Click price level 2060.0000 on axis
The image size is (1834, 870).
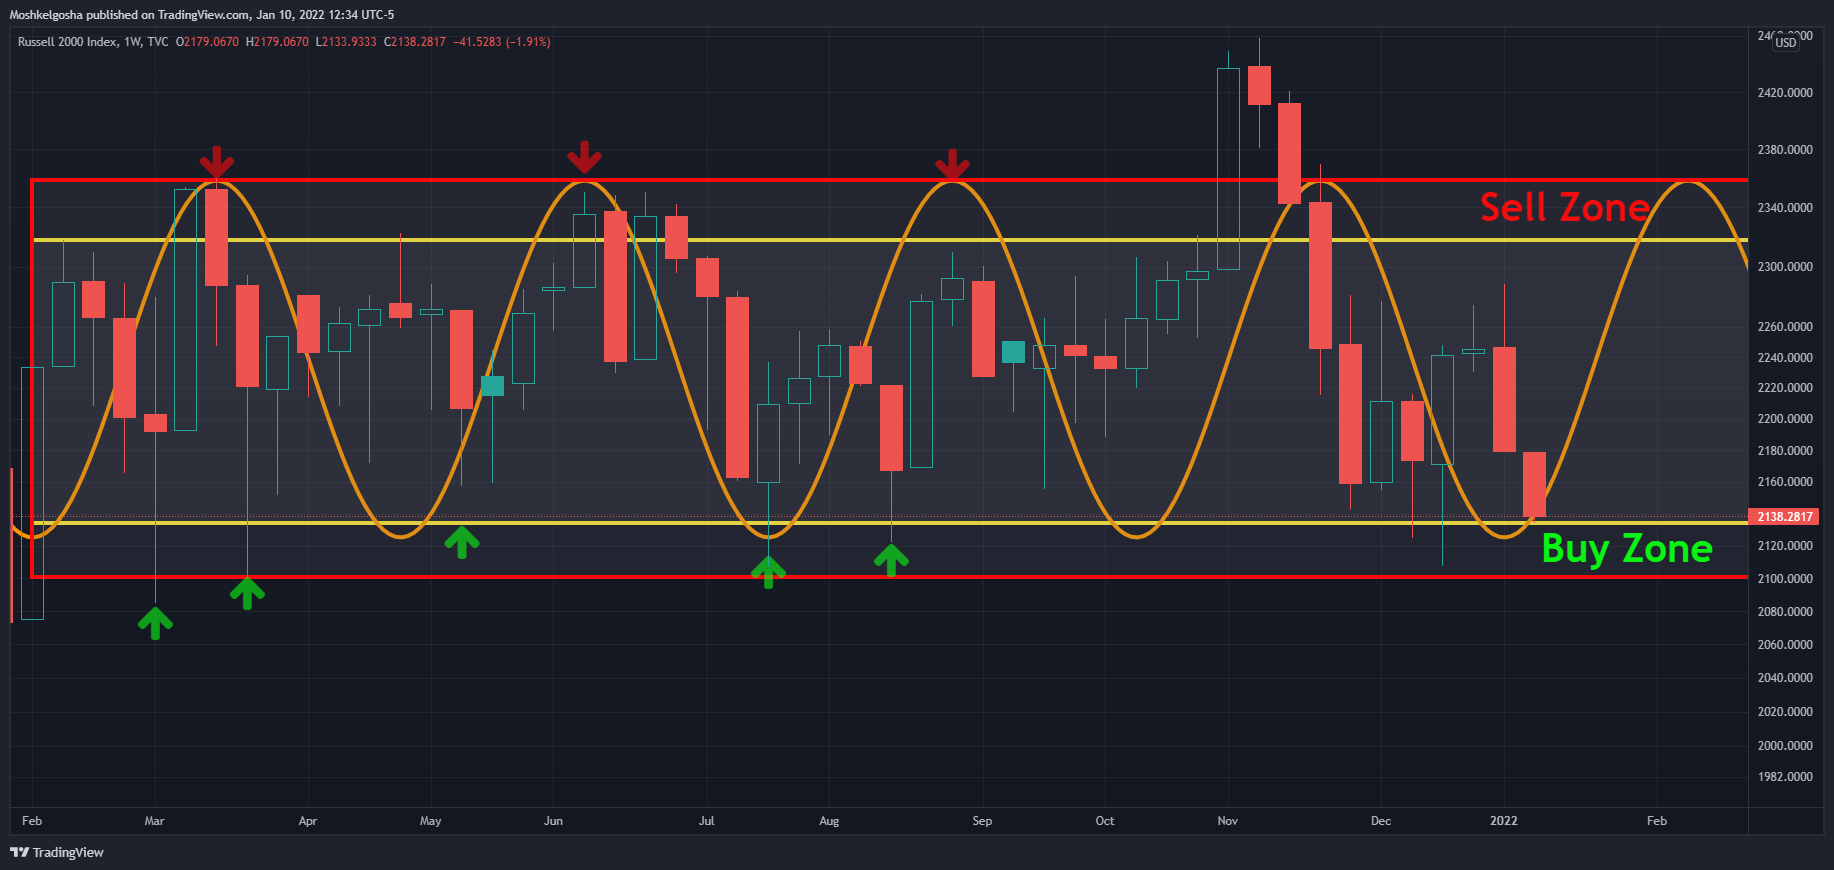(x=1785, y=645)
